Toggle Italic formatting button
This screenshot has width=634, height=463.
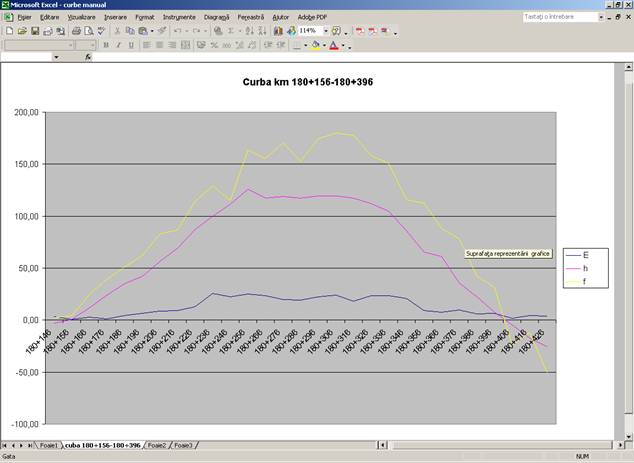pyautogui.click(x=119, y=45)
